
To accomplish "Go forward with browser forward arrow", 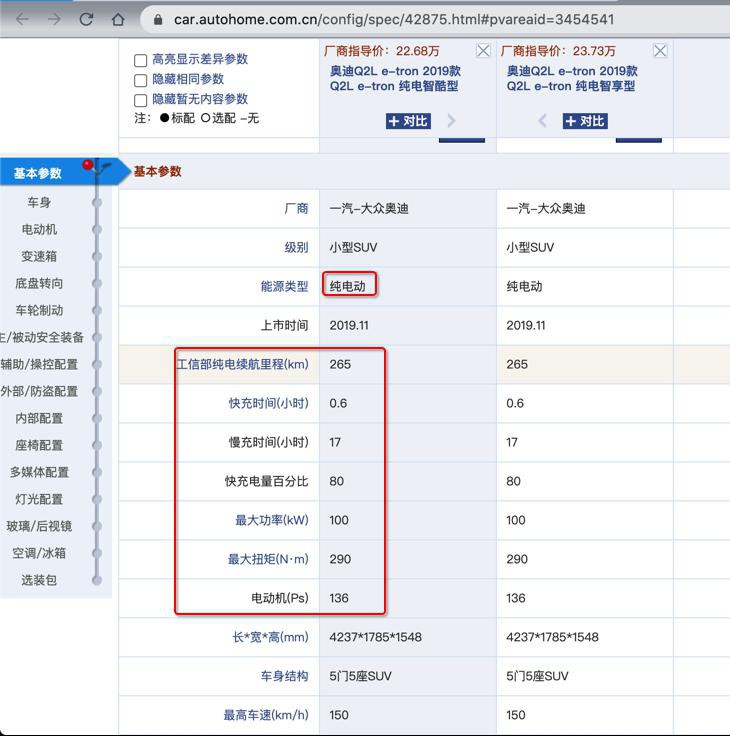I will coord(54,19).
